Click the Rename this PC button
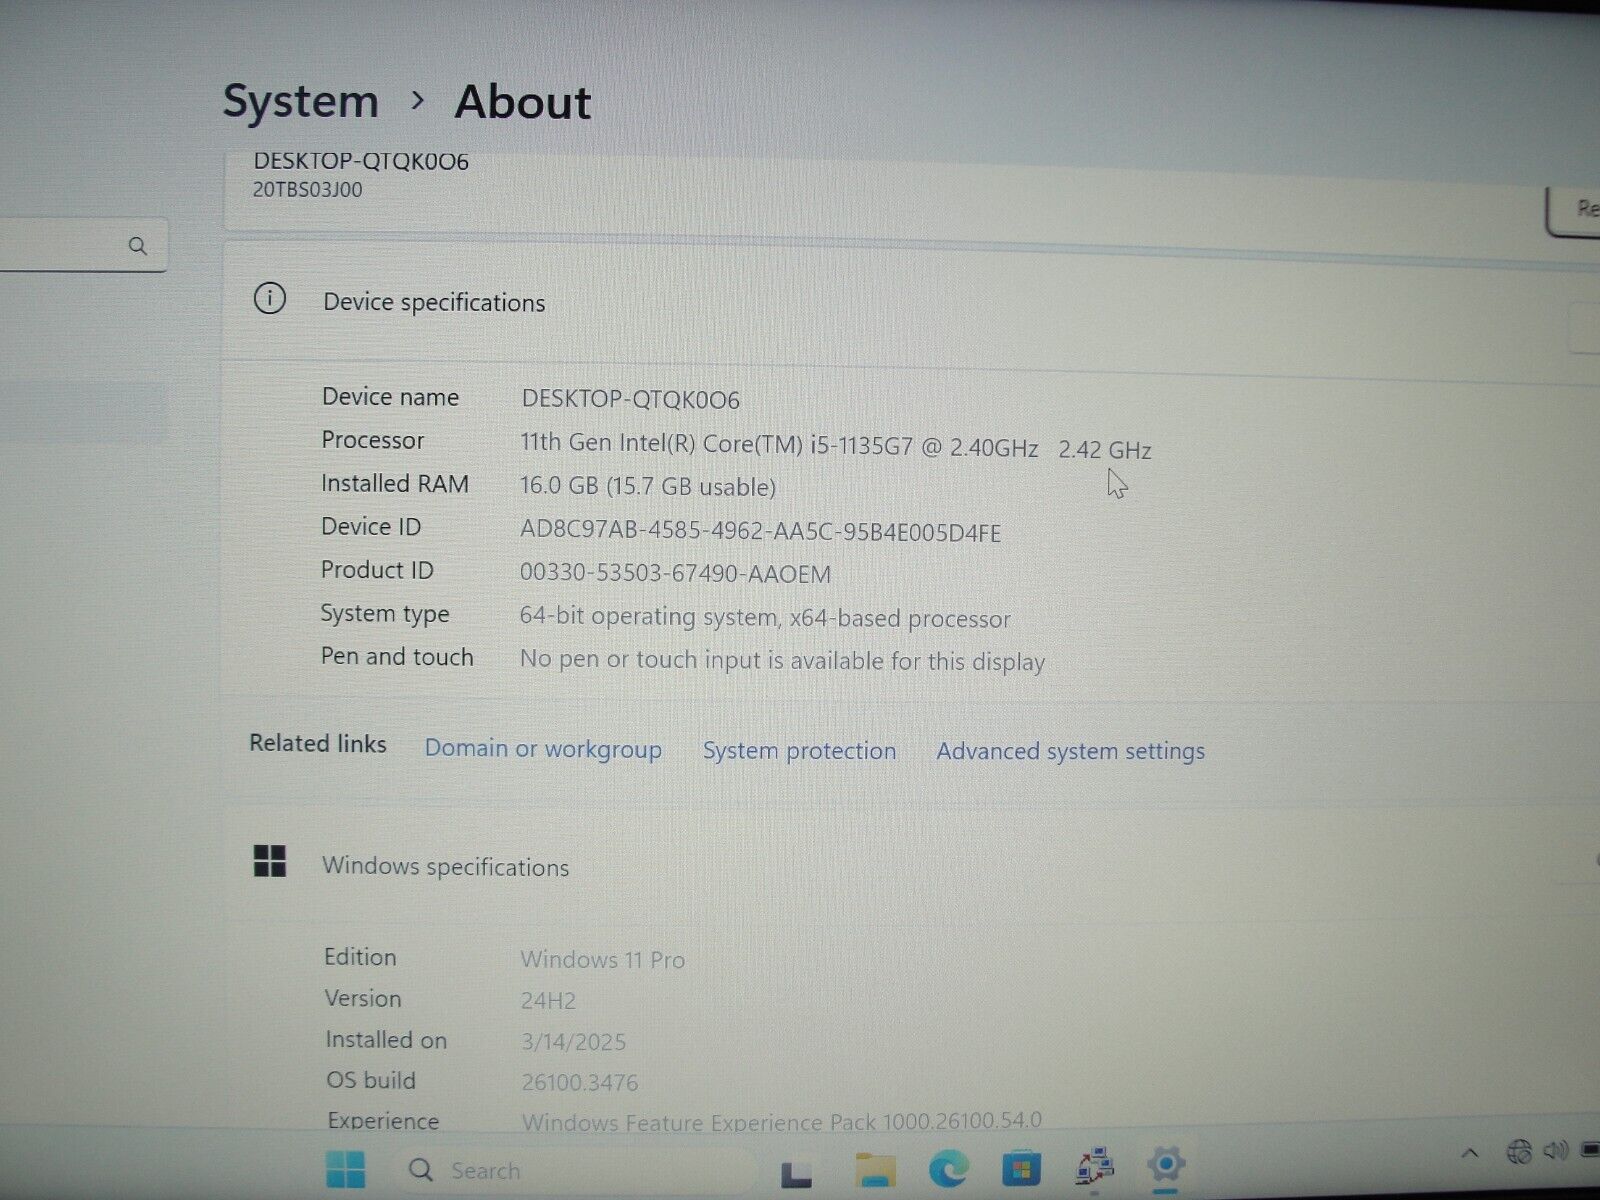This screenshot has width=1600, height=1200. point(1577,210)
